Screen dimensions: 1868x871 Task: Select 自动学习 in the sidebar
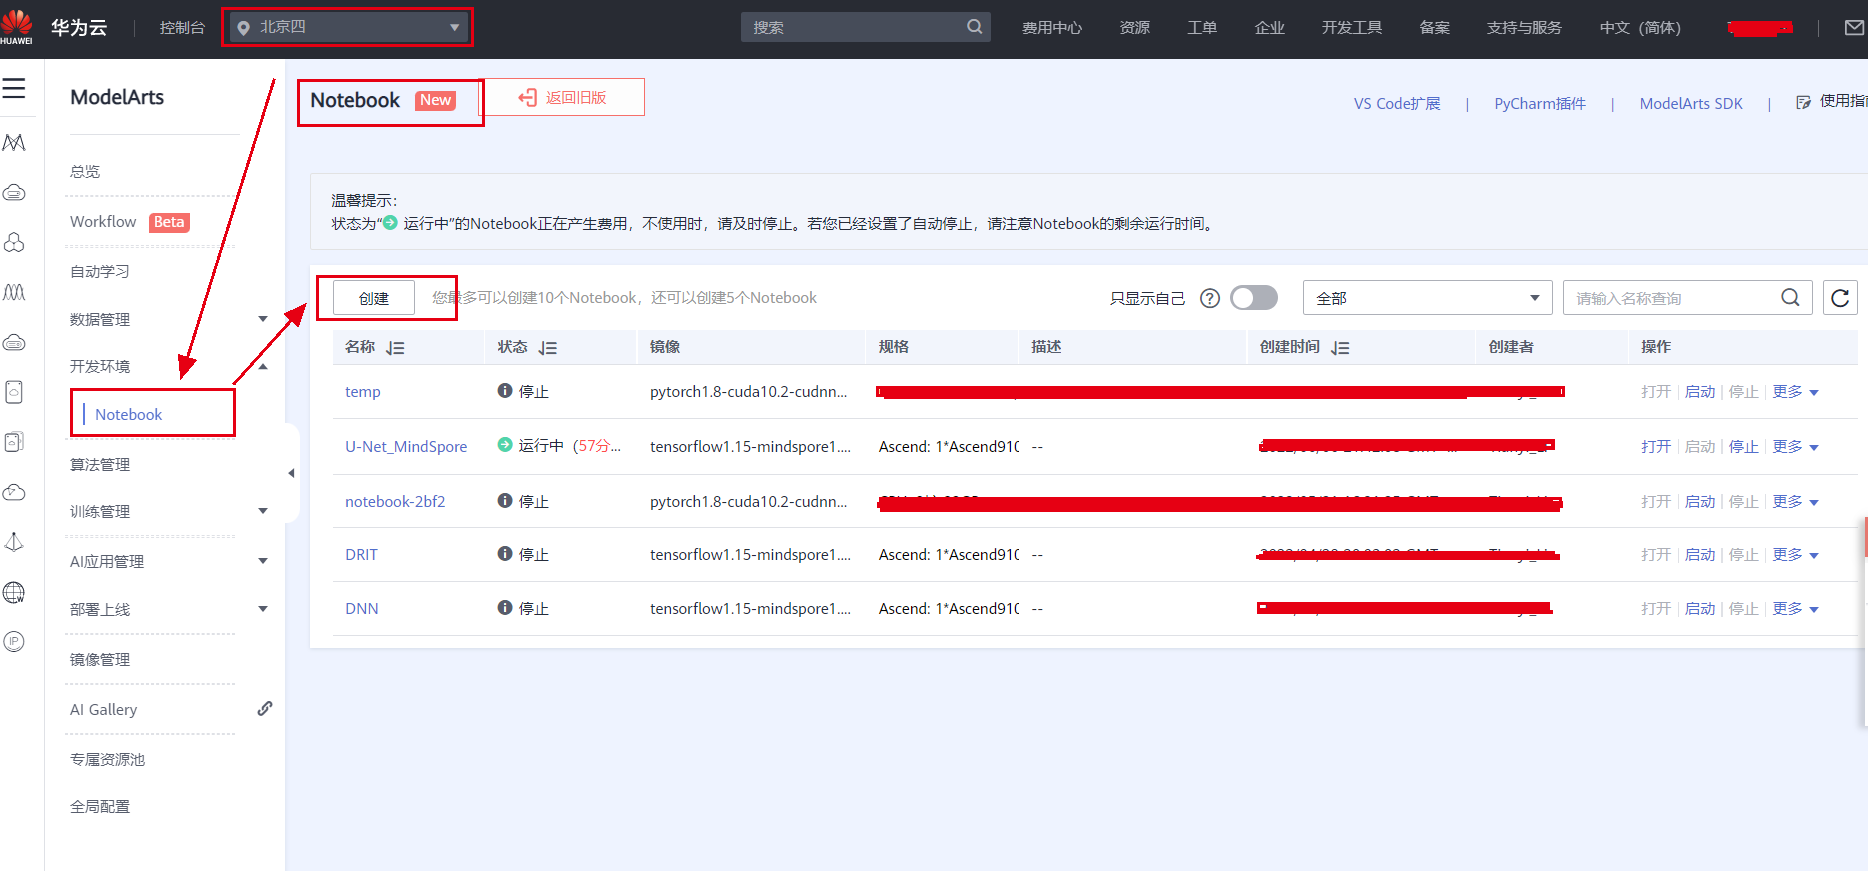[100, 271]
